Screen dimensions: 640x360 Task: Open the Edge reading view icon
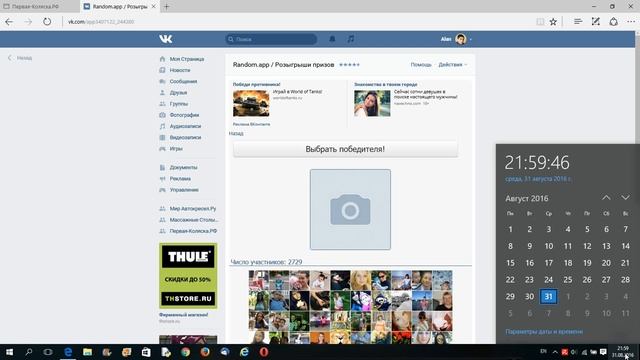coord(540,22)
